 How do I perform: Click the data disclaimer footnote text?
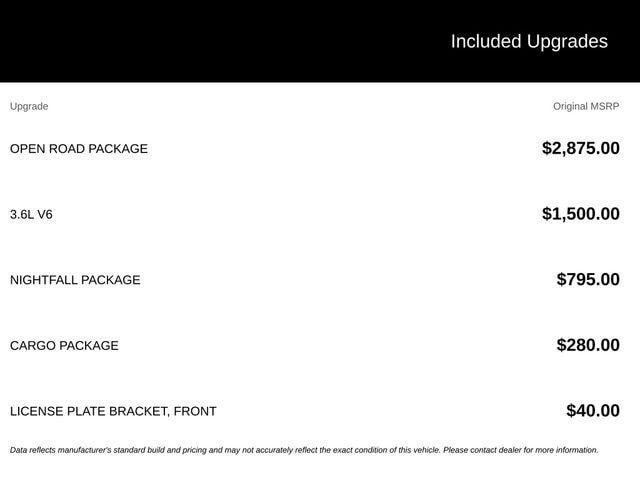304,450
